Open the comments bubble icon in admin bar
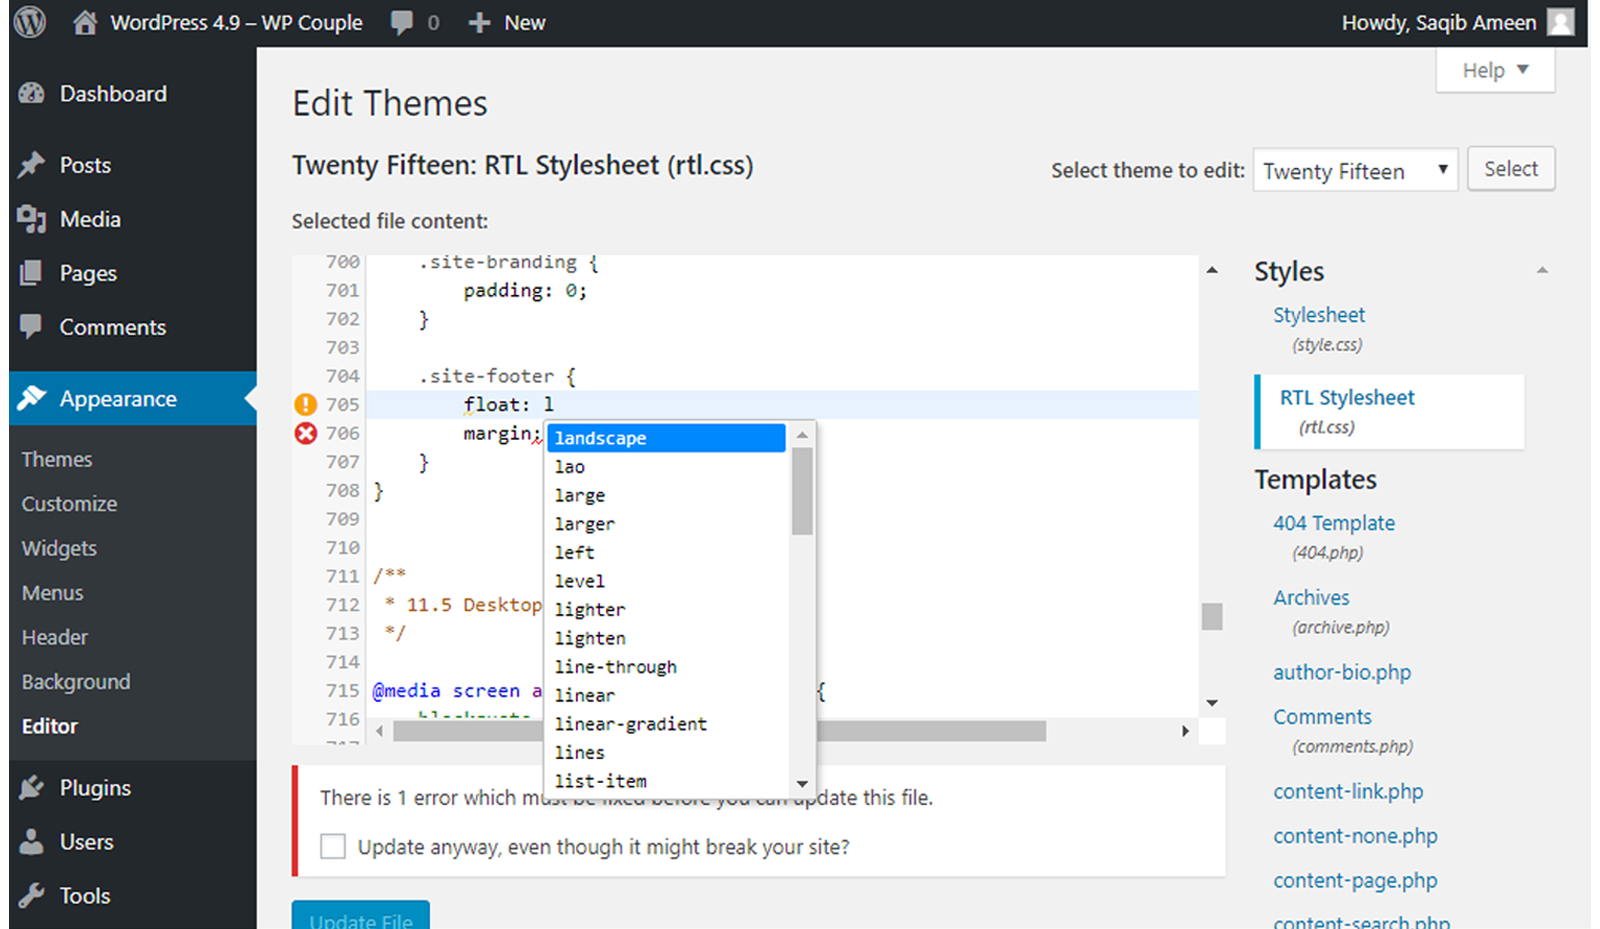 point(401,23)
